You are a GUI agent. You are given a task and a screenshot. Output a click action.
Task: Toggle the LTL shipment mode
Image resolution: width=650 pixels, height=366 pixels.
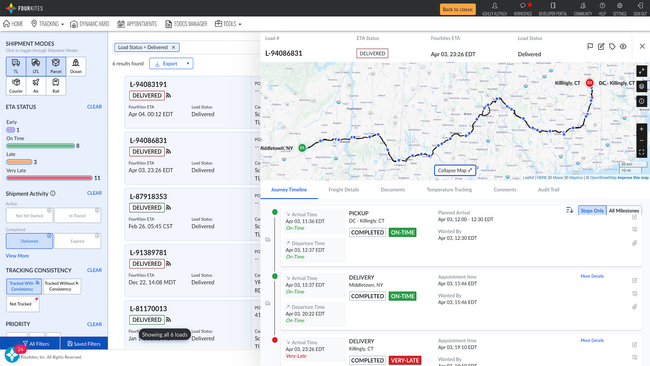[x=36, y=66]
